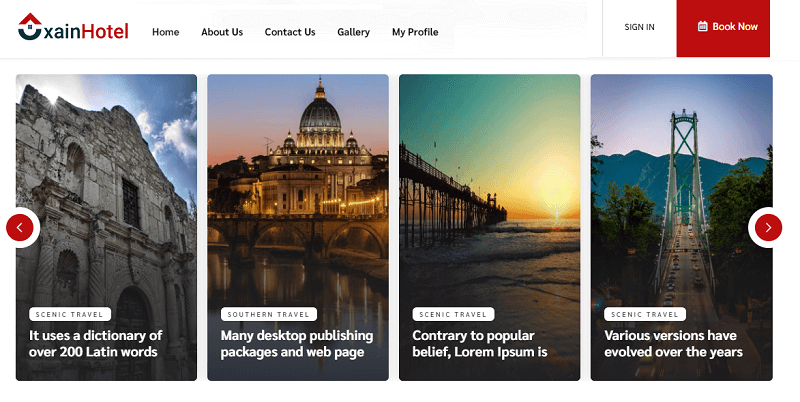Open the Home menu item

165,32
